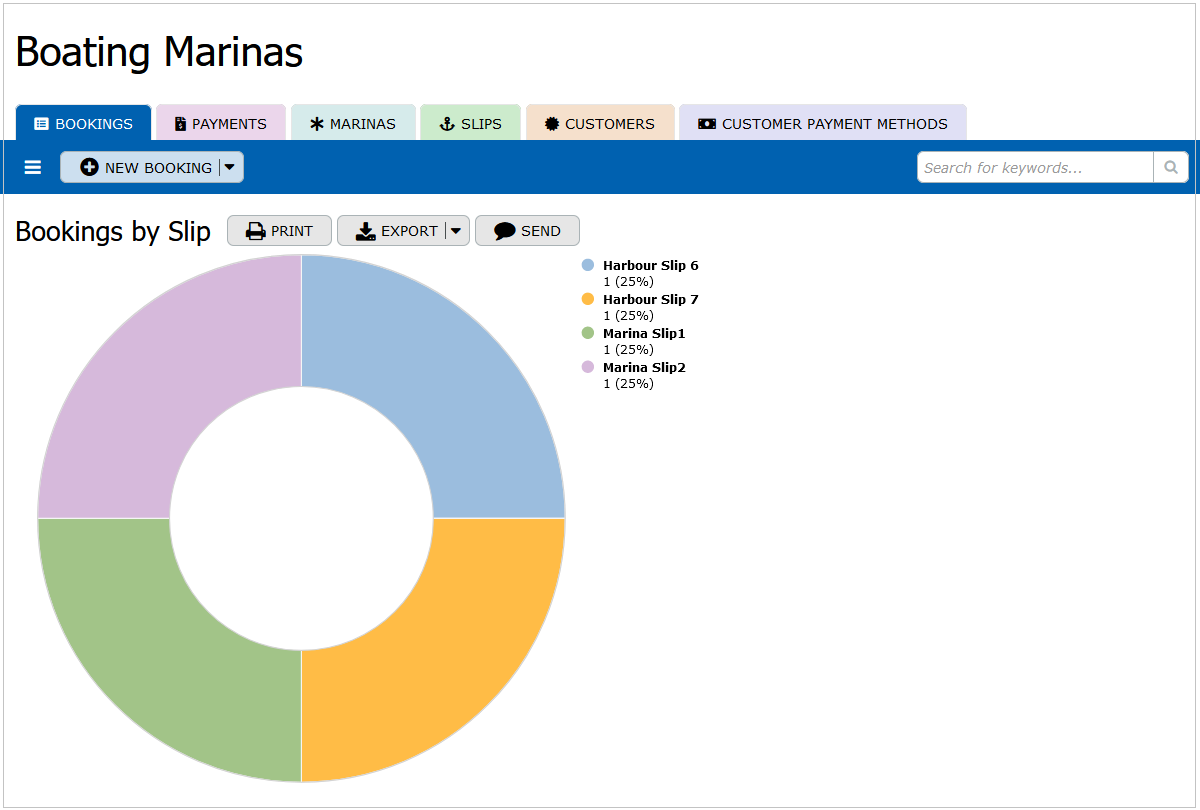Click the search magnifier icon
Screen dimensions: 1200x810
tap(1171, 168)
